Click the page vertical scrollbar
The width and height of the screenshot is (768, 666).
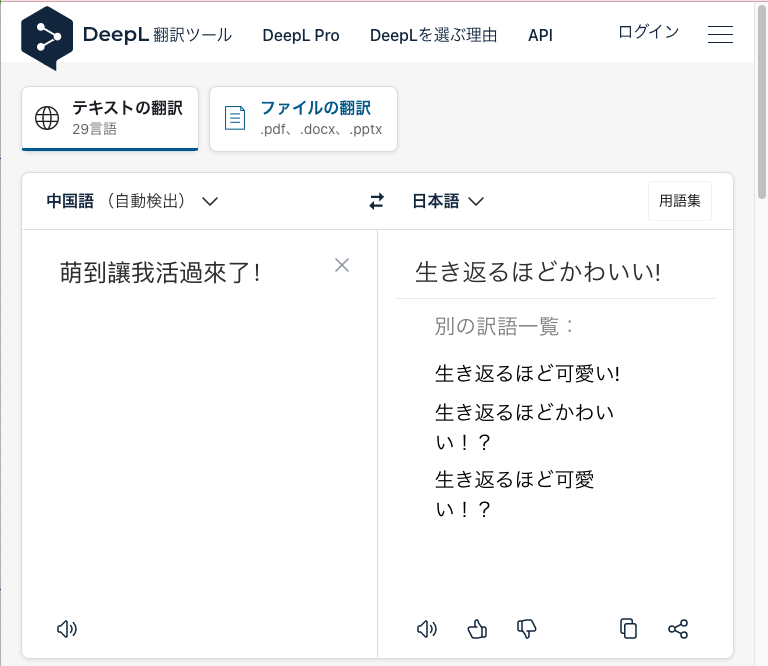point(762,103)
